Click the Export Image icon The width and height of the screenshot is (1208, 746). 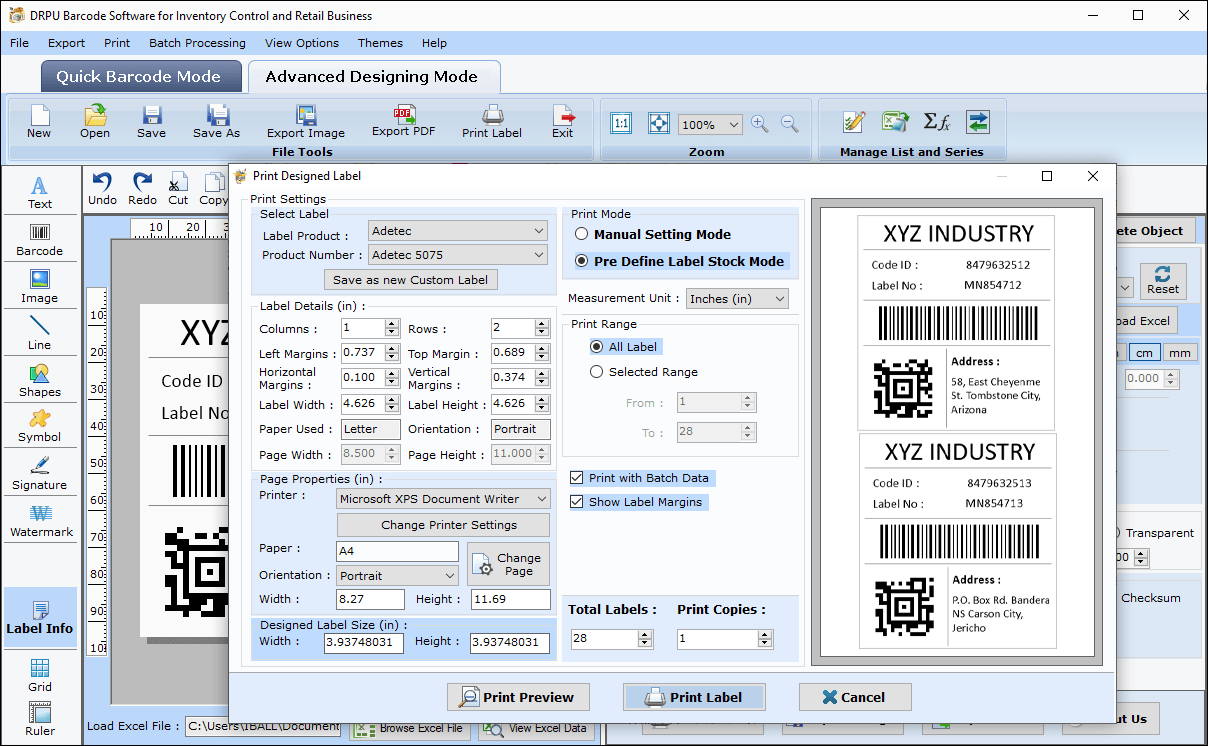306,121
